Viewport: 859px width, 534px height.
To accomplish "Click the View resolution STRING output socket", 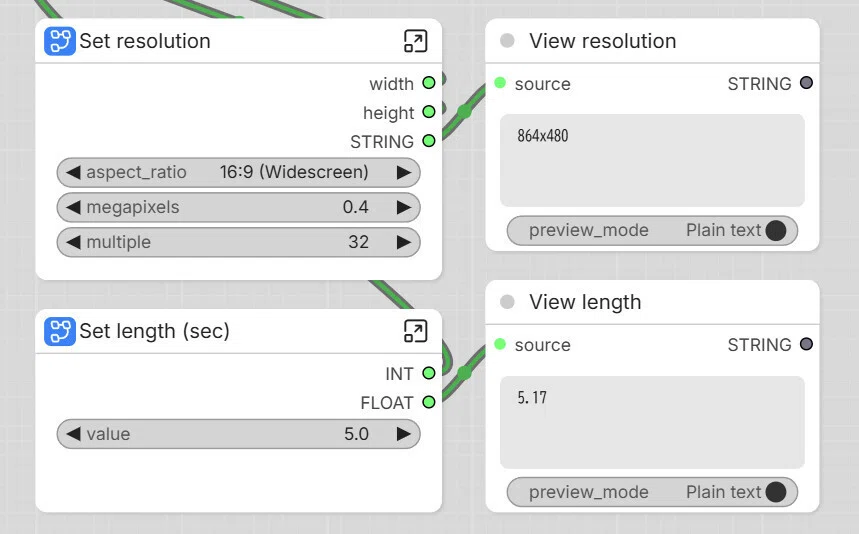I will [x=806, y=83].
